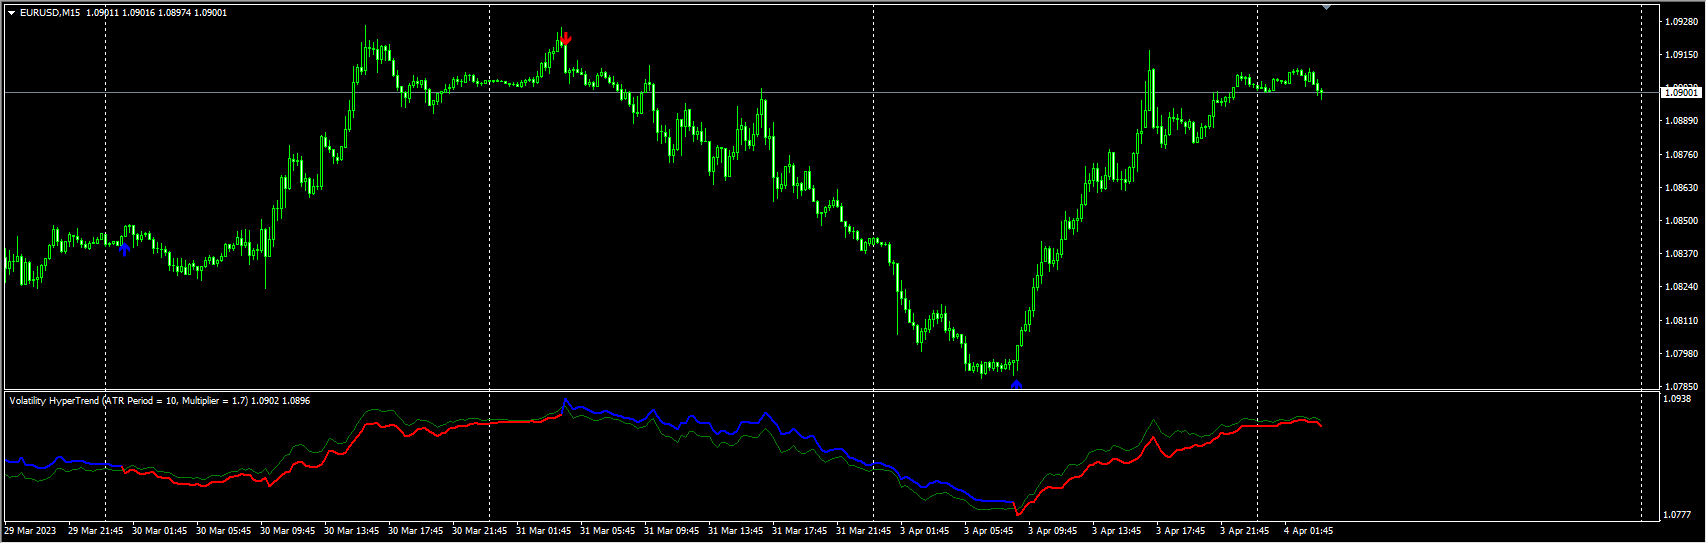The image size is (1707, 544).
Task: Click the 3 Apr 01:45 time label
Action: coord(925,531)
